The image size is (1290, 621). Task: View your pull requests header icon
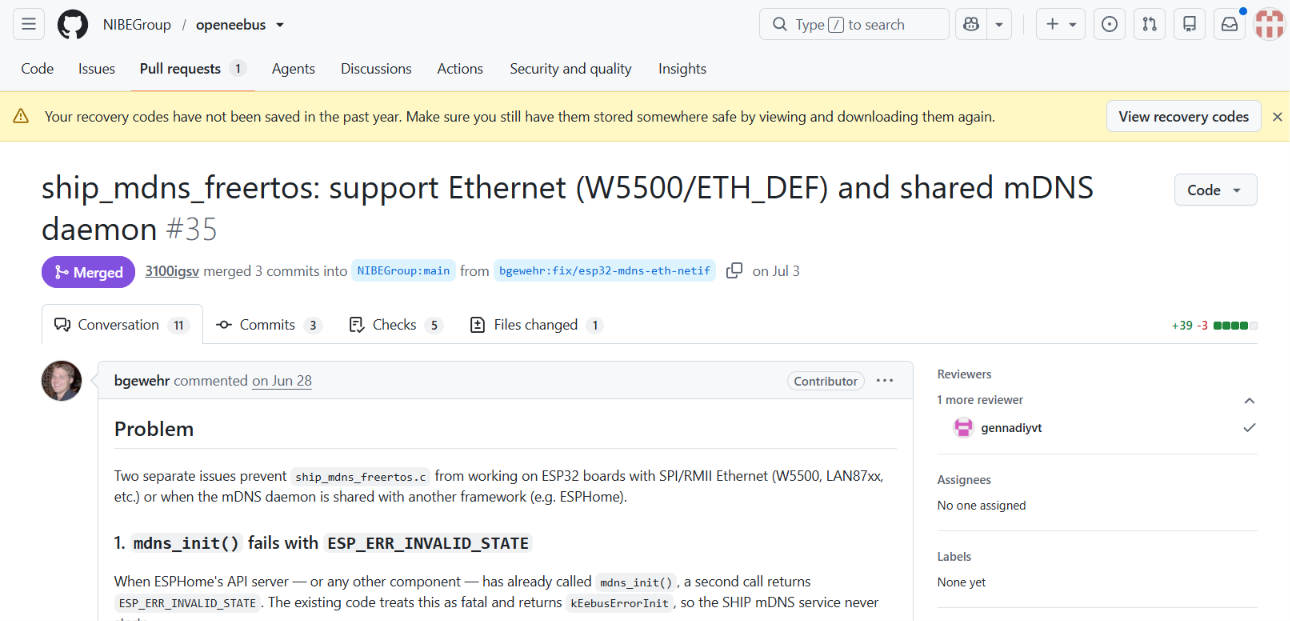[x=1149, y=24]
